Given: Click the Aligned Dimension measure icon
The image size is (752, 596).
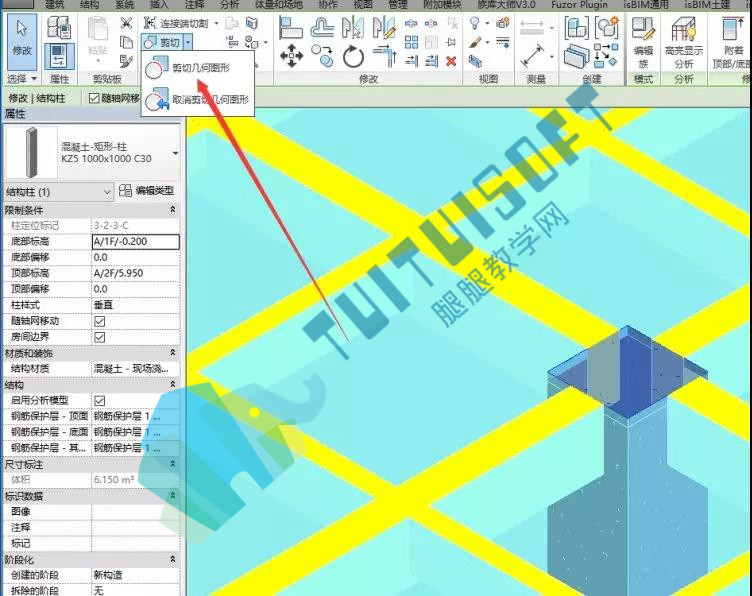Looking at the screenshot, I should (x=532, y=56).
